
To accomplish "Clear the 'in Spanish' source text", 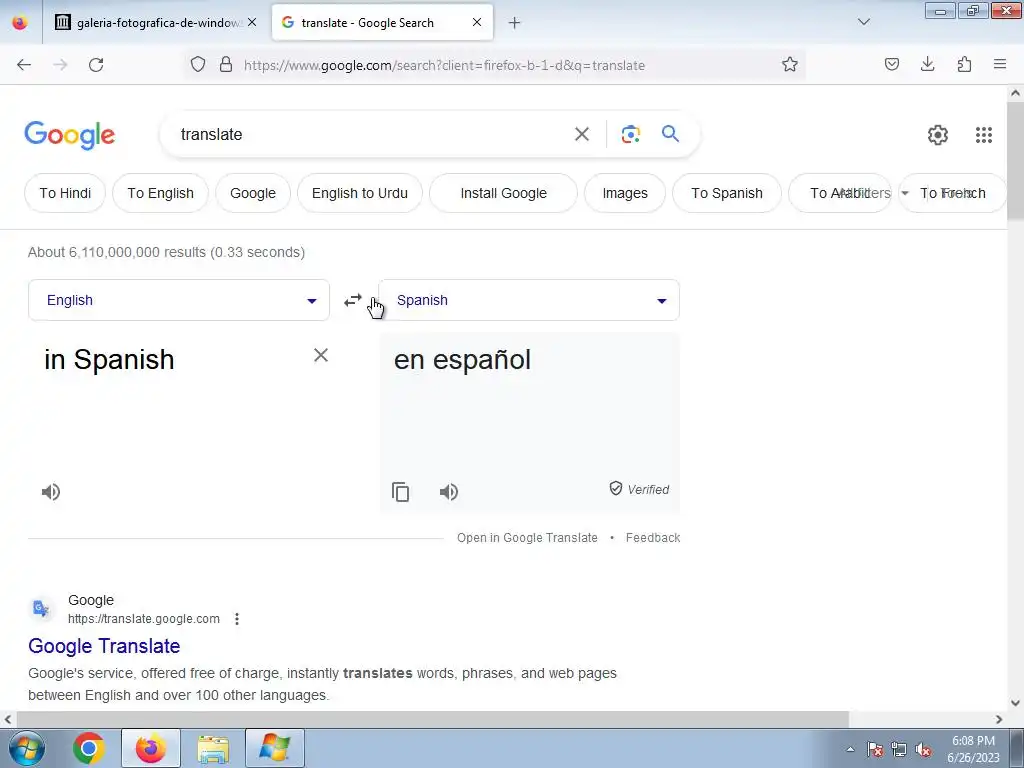I will coord(321,355).
